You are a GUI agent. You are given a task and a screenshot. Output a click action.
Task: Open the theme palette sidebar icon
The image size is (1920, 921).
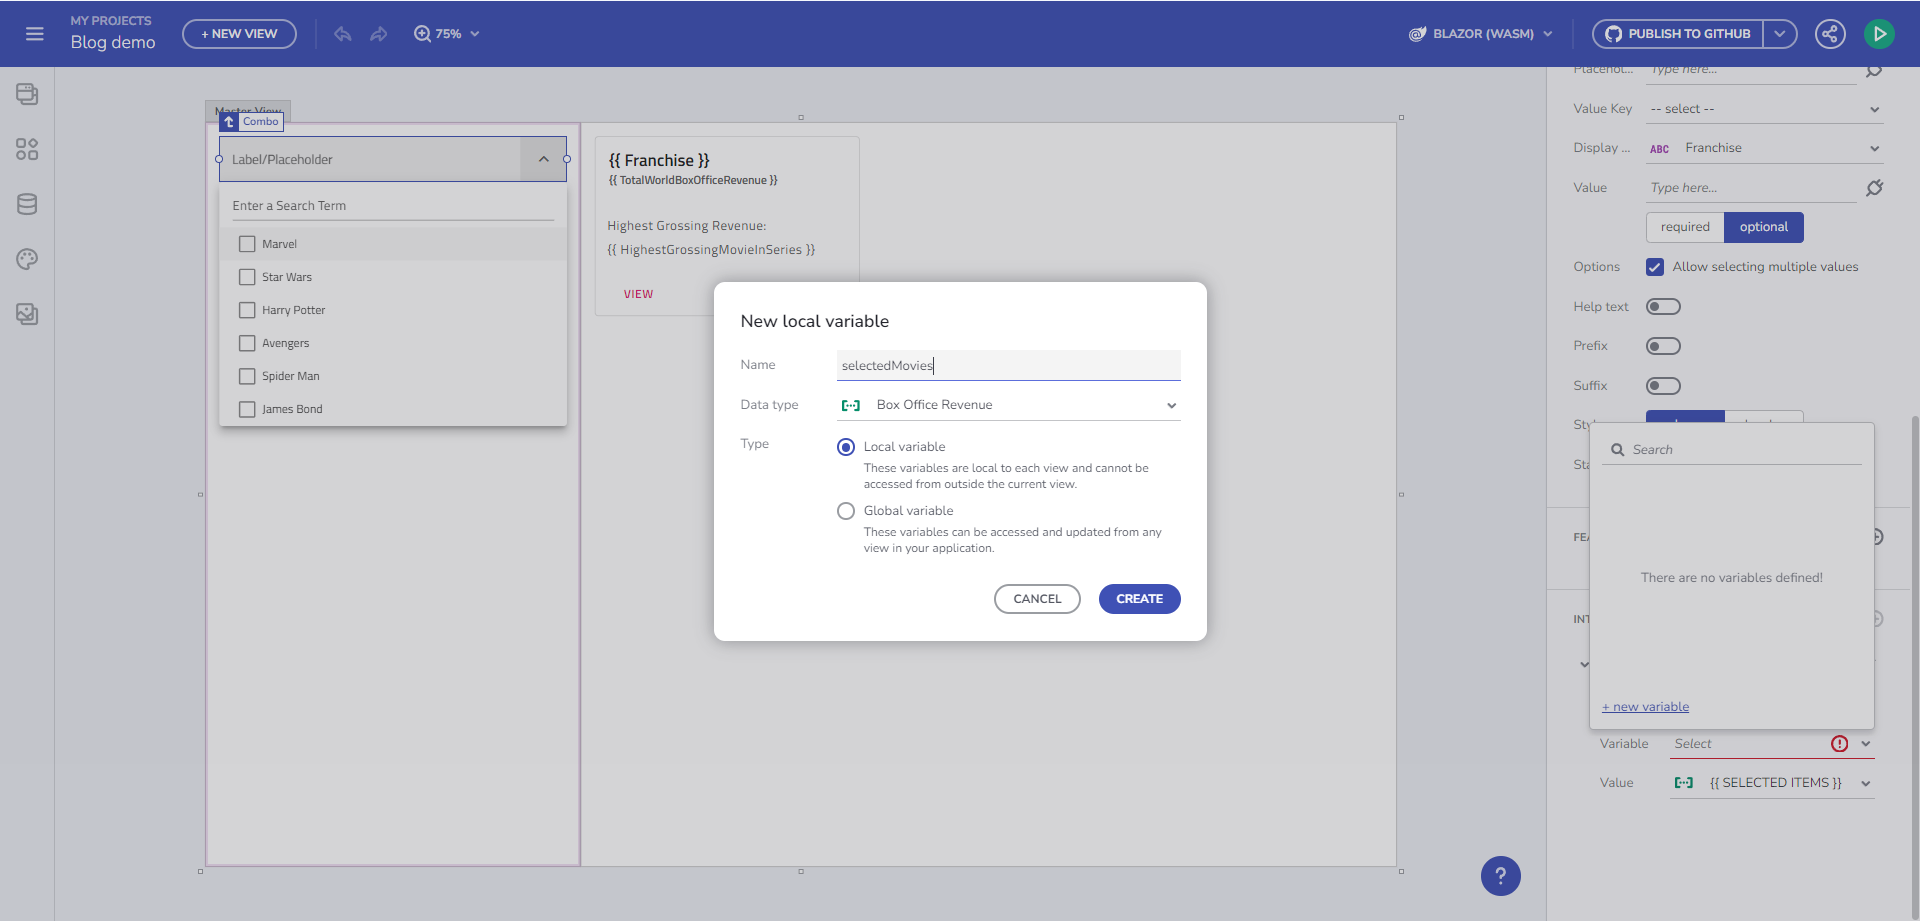(x=27, y=259)
